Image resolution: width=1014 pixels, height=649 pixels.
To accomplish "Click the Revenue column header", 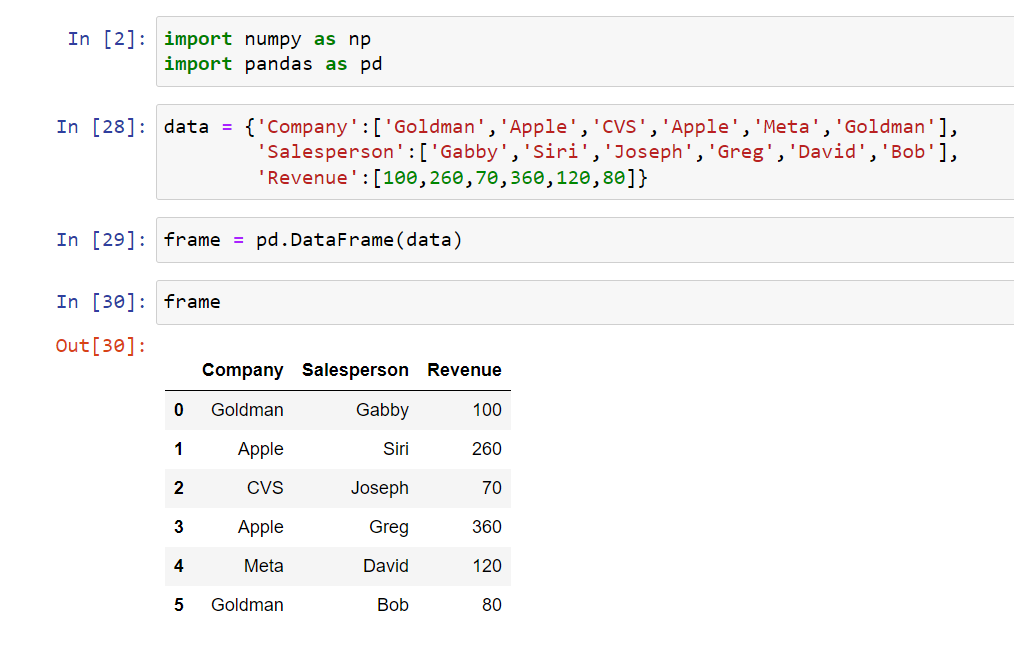I will point(464,370).
